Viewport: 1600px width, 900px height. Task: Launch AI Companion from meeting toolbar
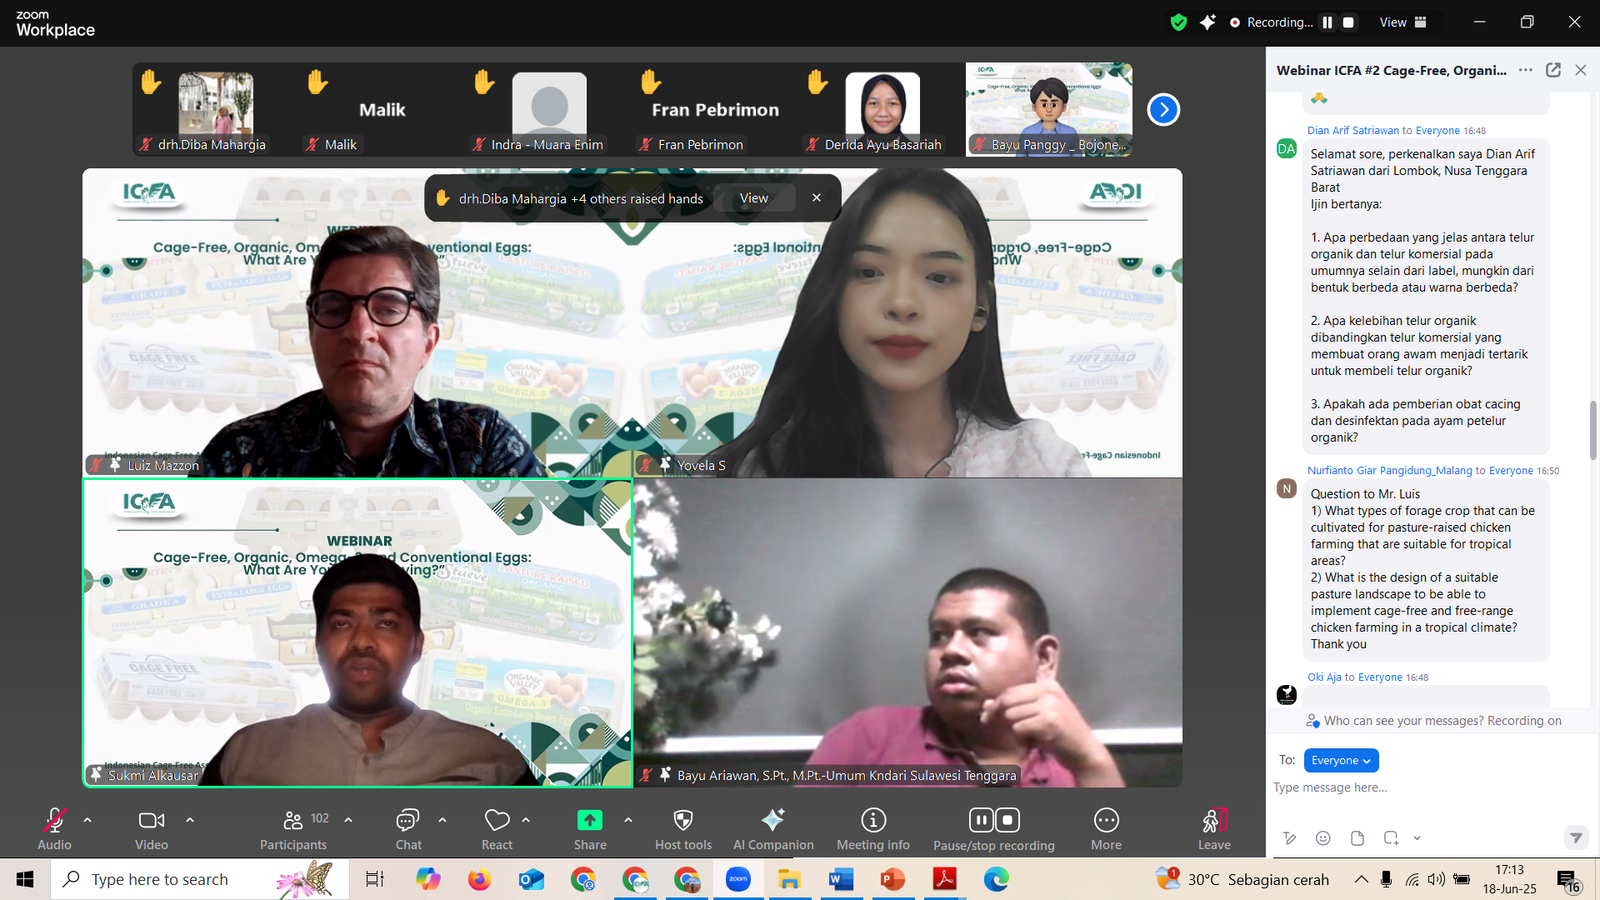click(773, 821)
